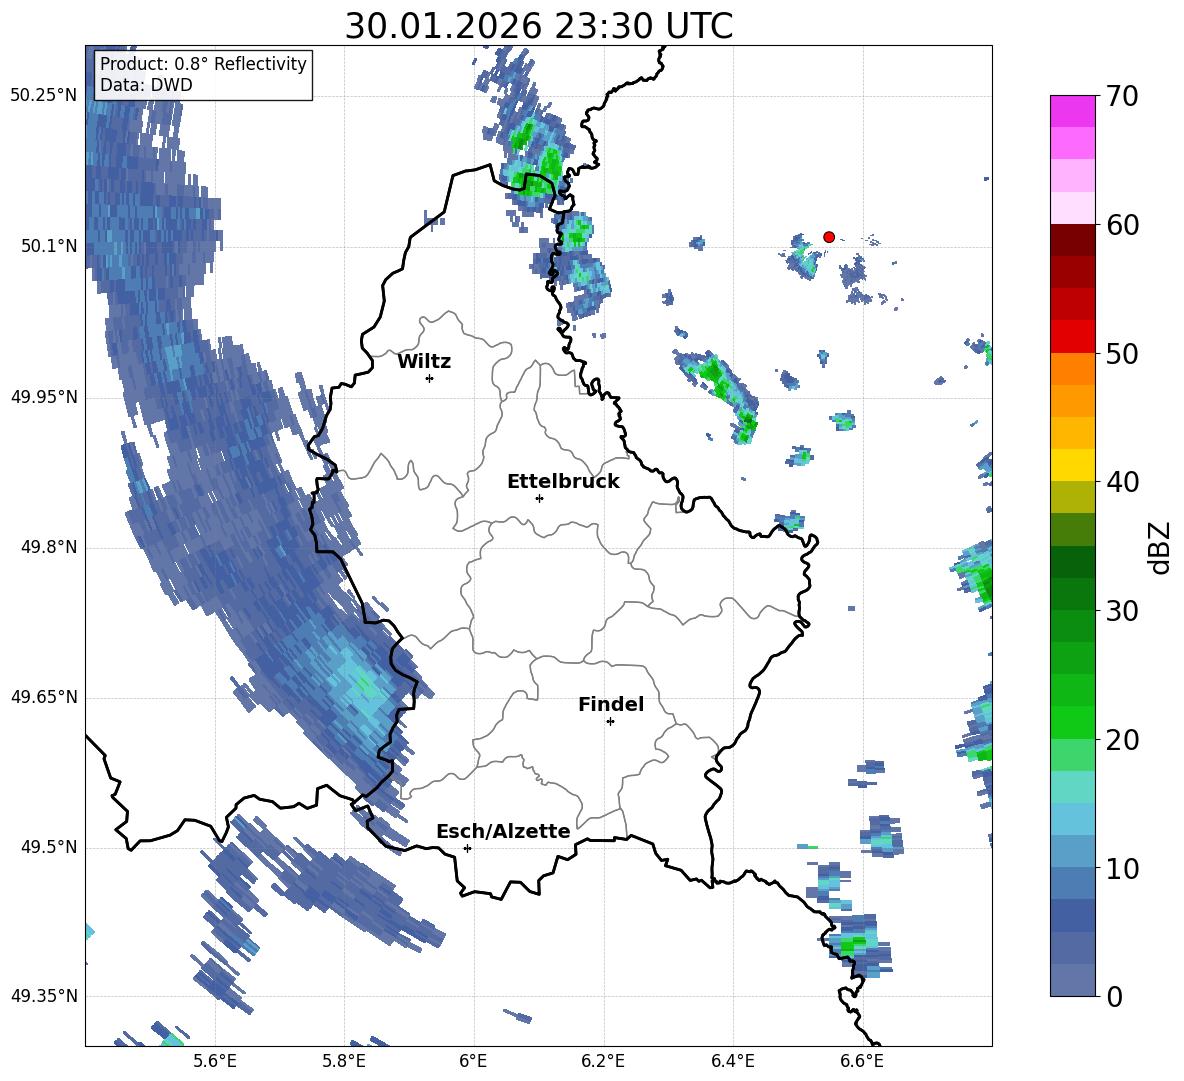Select the Wiltz label on the map
This screenshot has width=1184, height=1081.
(x=424, y=362)
